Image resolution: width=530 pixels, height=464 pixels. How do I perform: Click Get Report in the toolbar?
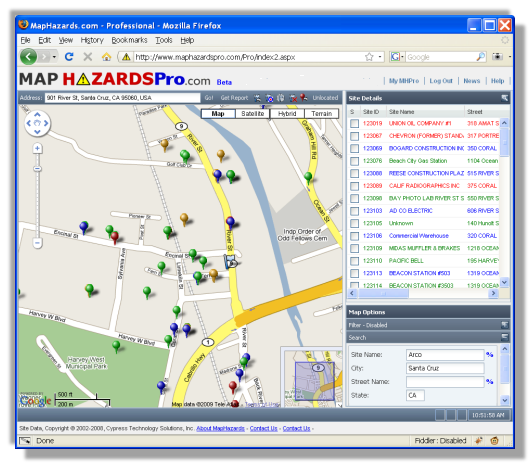(x=234, y=98)
